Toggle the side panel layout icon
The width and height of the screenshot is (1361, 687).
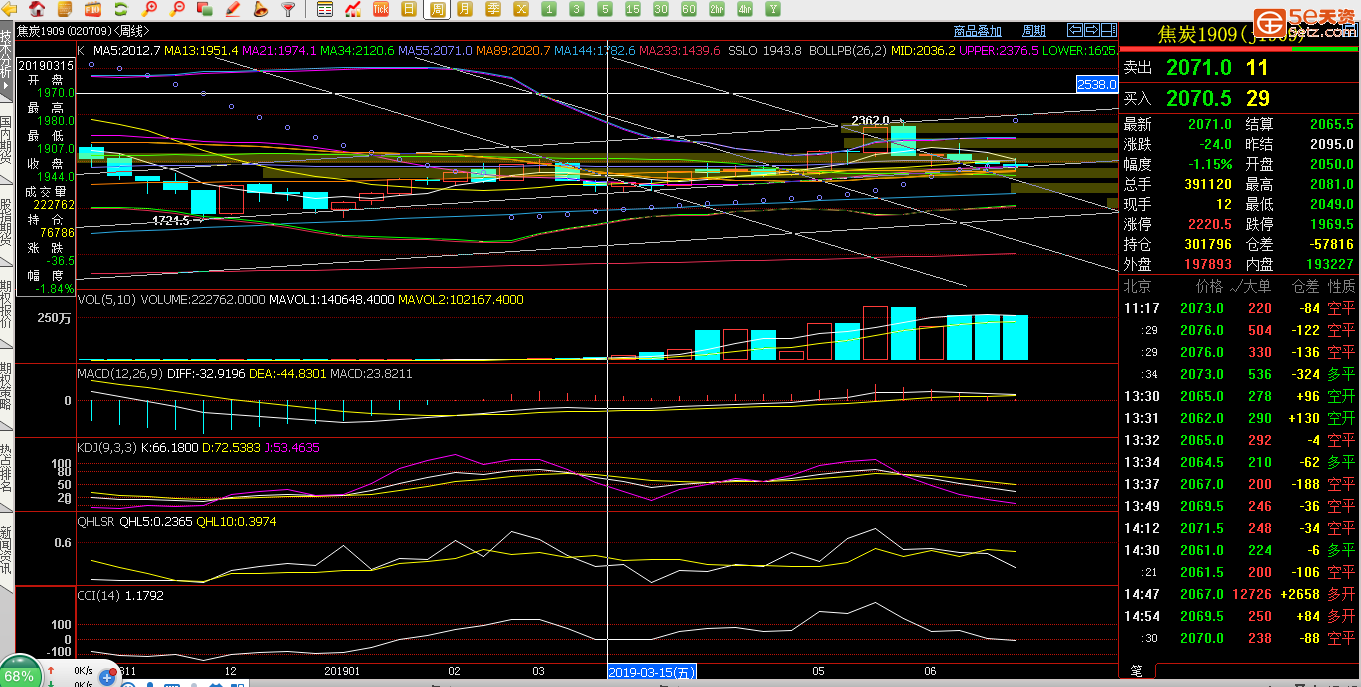click(1108, 30)
